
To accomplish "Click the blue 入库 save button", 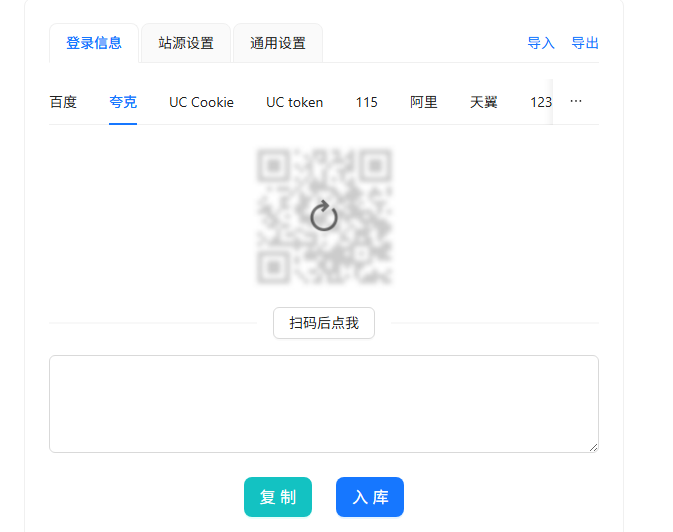I will pyautogui.click(x=370, y=497).
